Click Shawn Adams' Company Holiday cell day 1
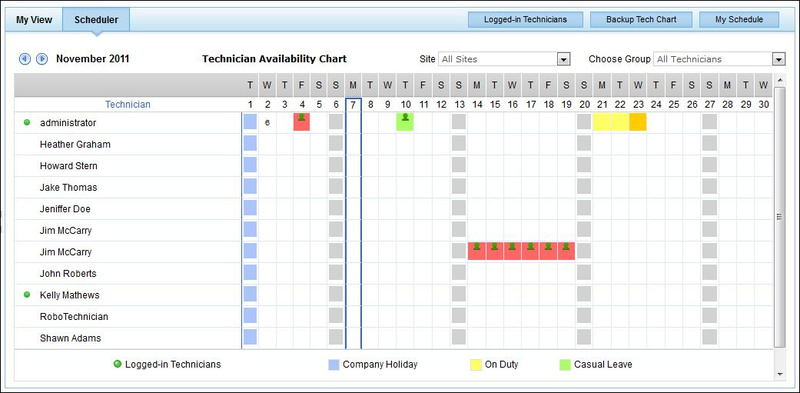This screenshot has width=800, height=393. [250, 337]
